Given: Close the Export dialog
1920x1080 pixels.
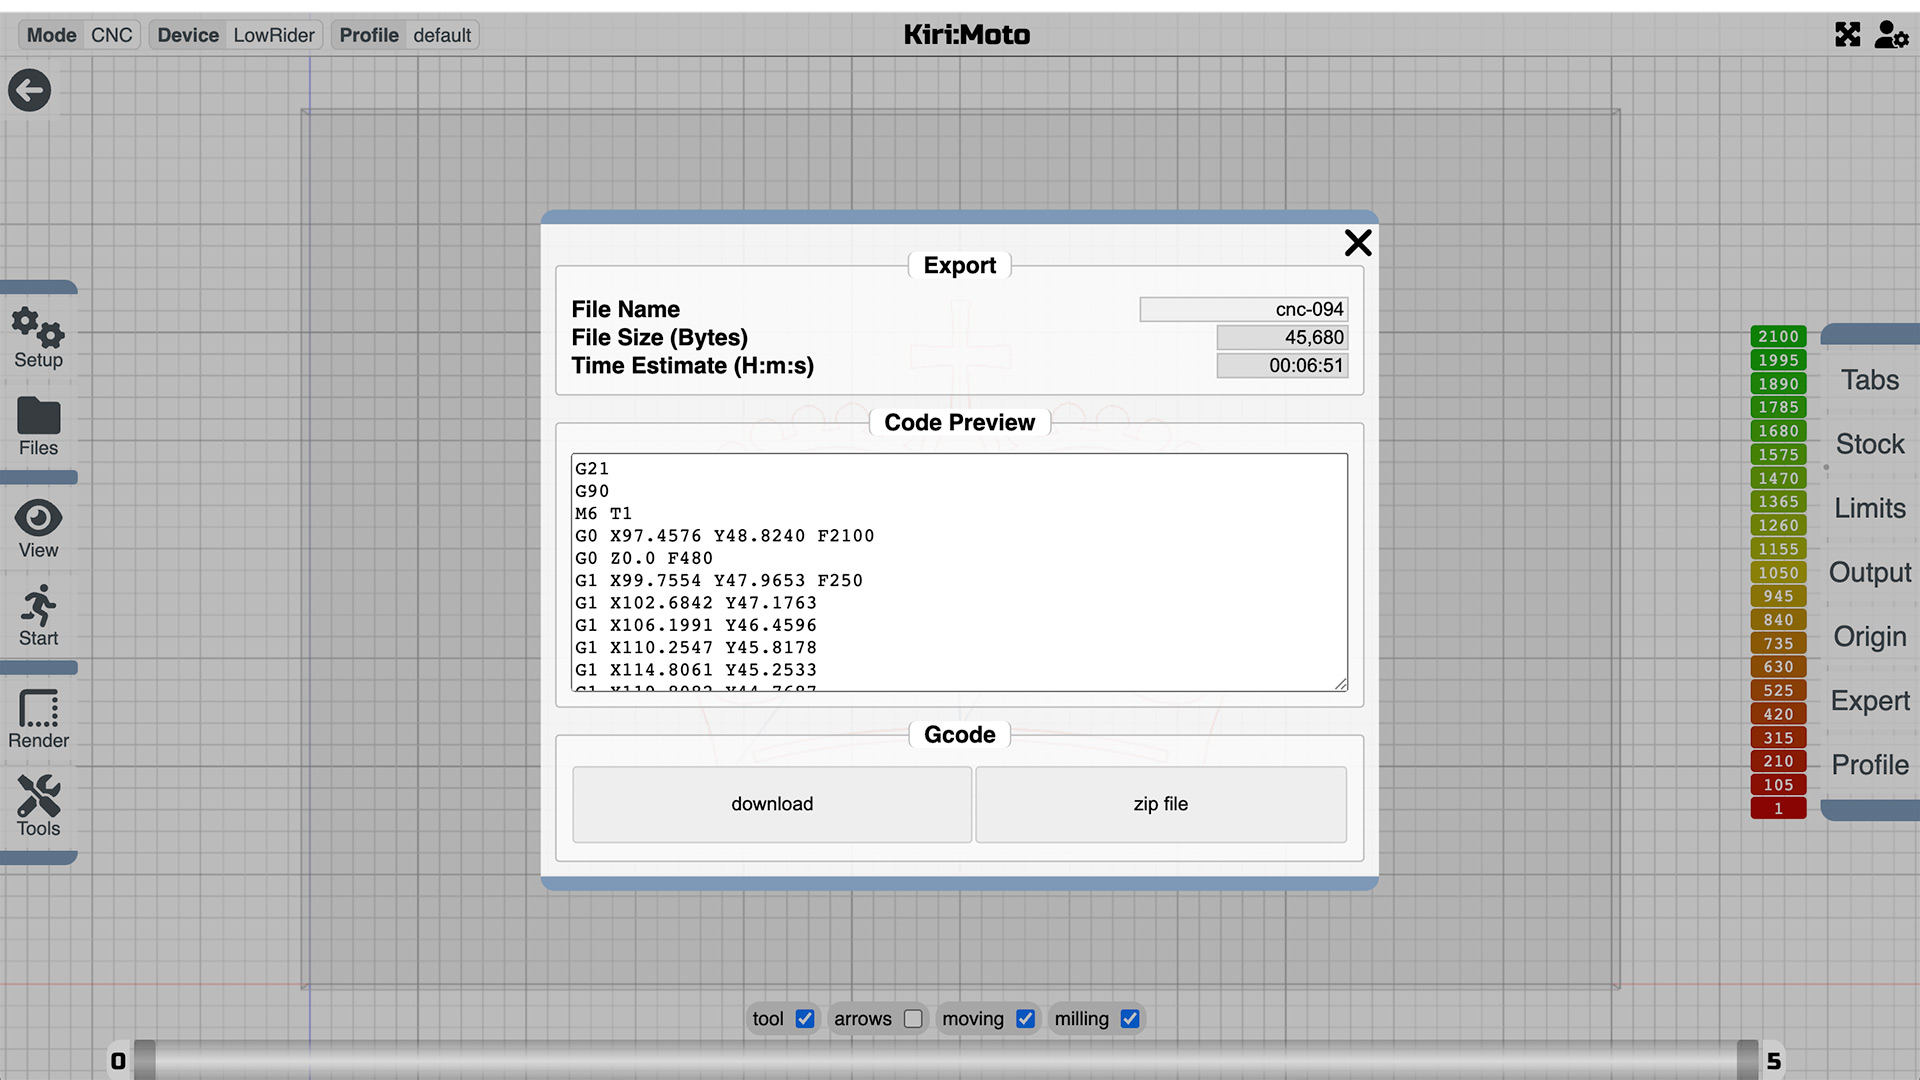Looking at the screenshot, I should 1358,243.
